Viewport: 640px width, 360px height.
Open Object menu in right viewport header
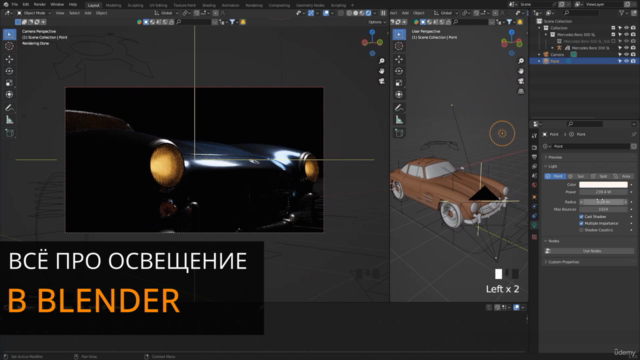tap(419, 13)
